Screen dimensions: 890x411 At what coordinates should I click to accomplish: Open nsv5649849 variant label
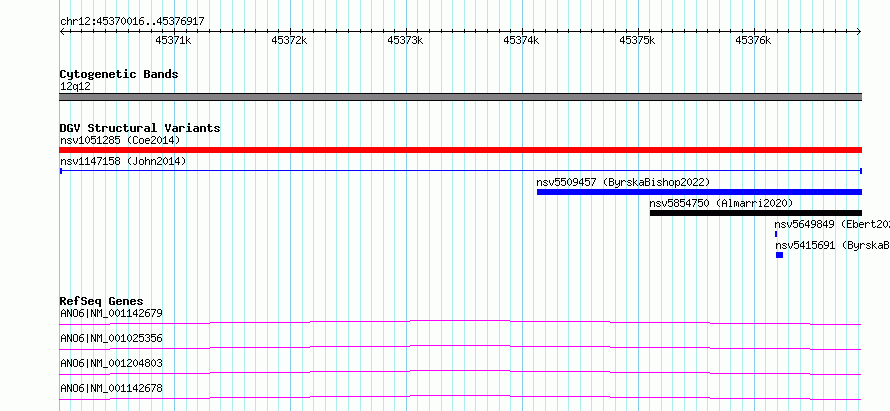click(832, 224)
